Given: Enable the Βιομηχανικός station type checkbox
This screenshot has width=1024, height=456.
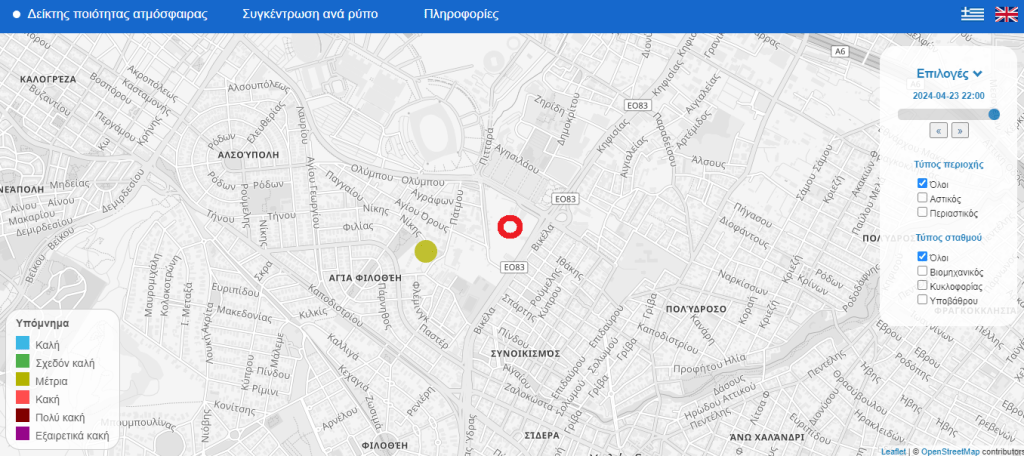Looking at the screenshot, I should [922, 271].
